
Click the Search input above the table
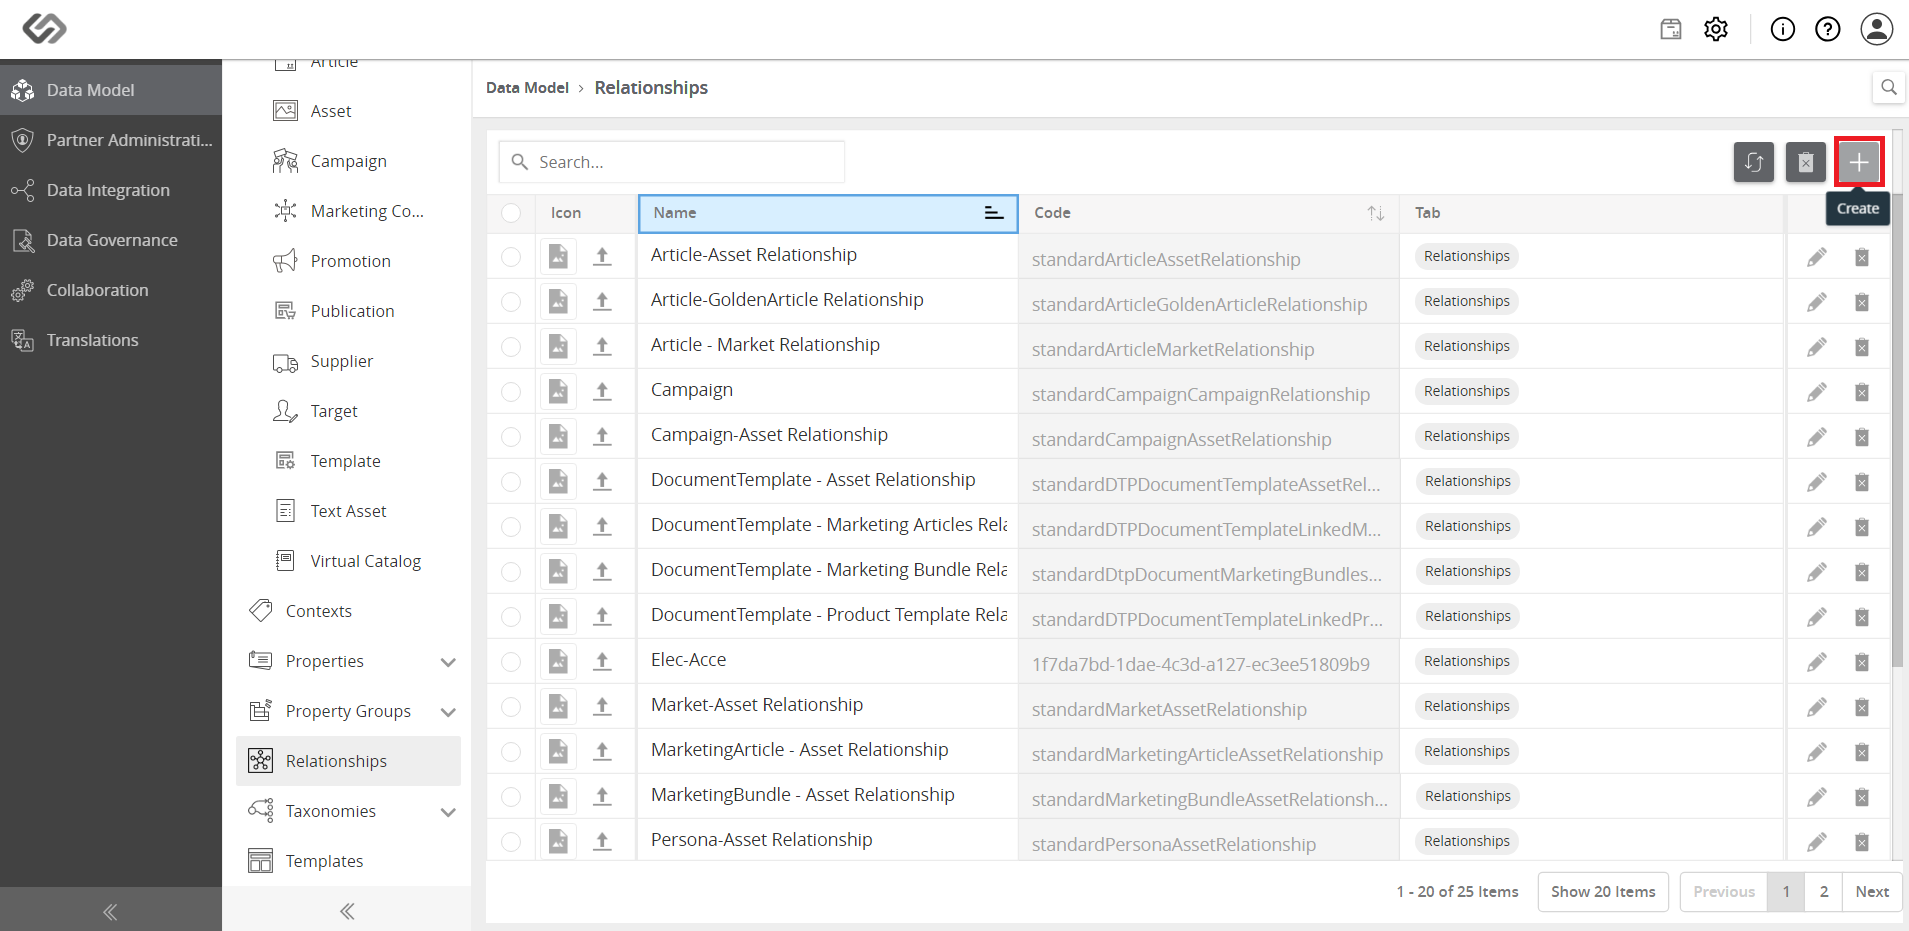672,162
